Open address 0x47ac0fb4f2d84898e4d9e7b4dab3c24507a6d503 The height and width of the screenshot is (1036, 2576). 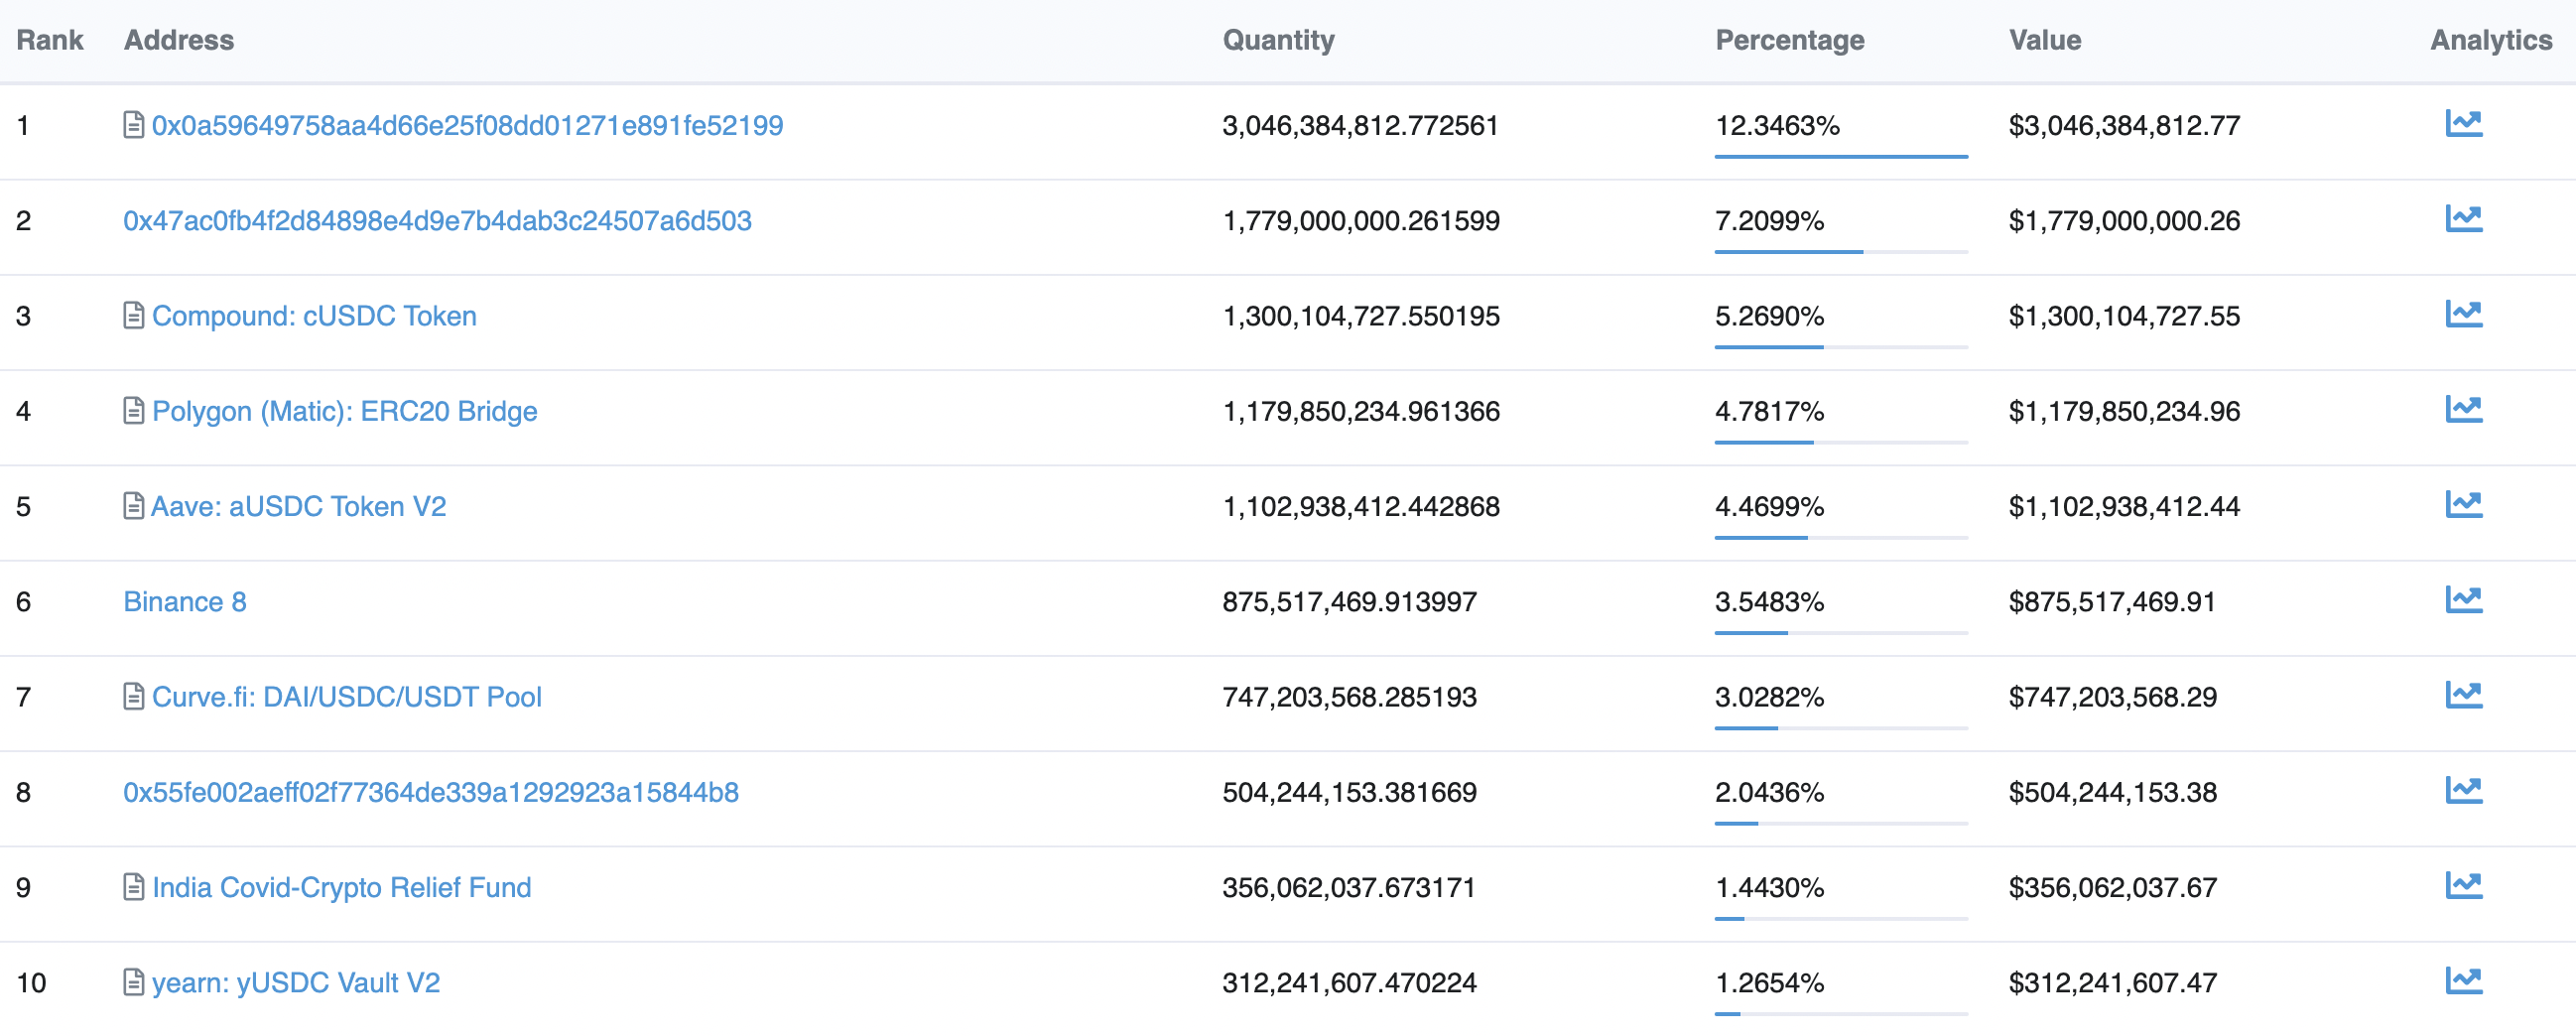[x=437, y=221]
